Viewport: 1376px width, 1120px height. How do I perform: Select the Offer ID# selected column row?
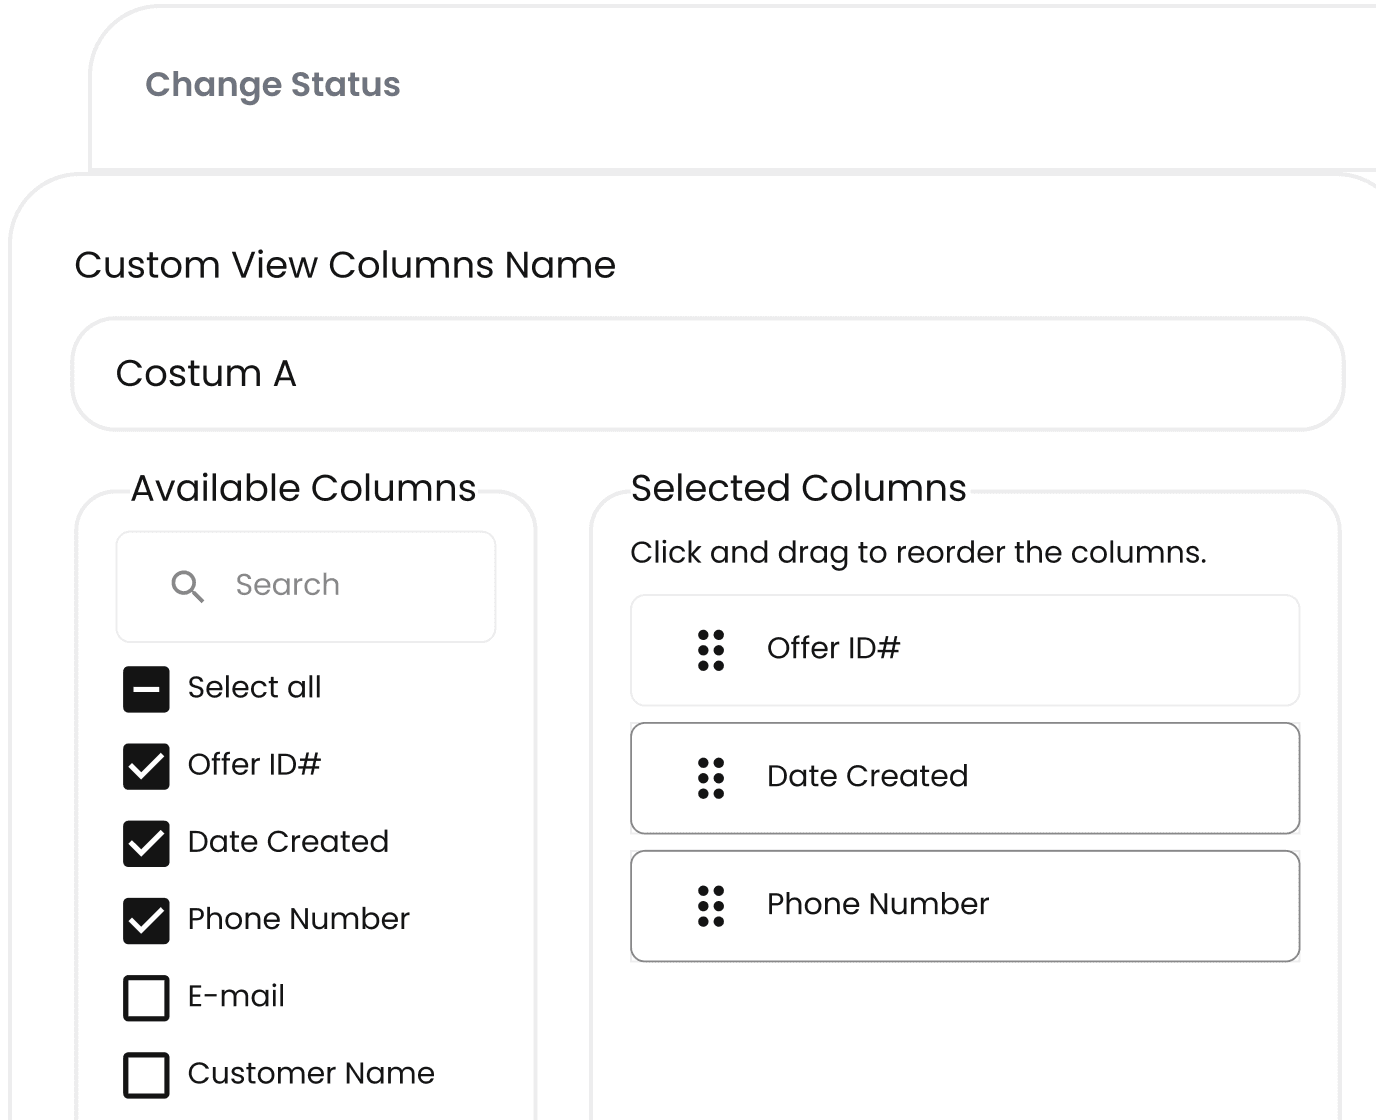tap(964, 650)
